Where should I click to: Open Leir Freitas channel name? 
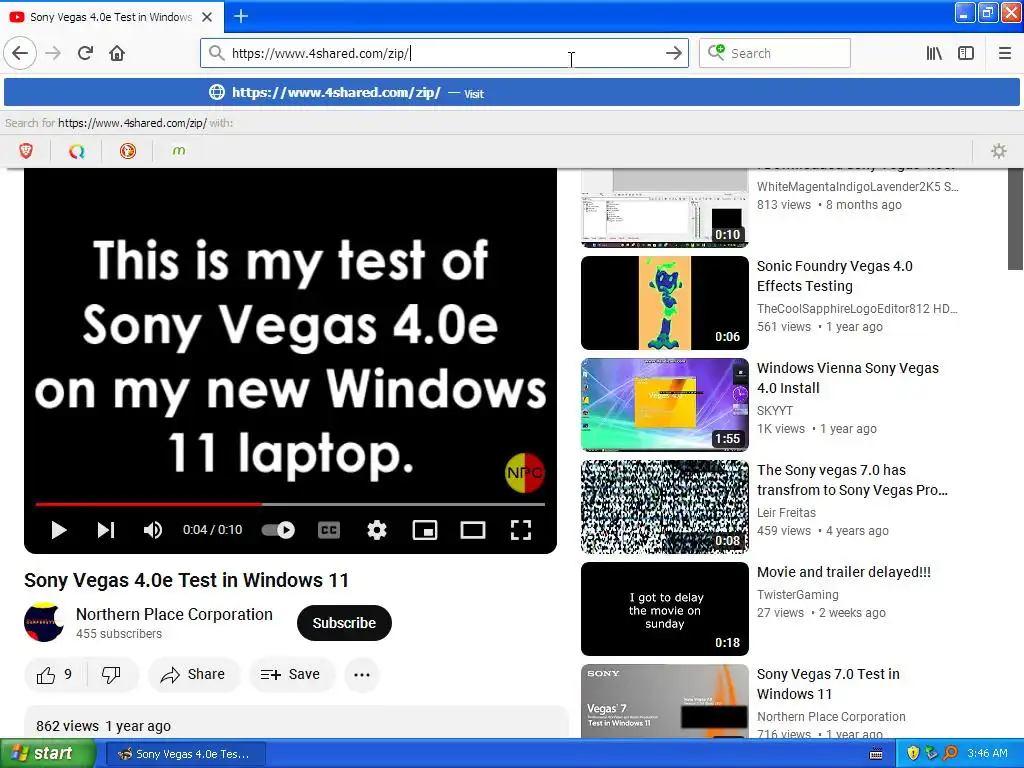click(x=786, y=513)
